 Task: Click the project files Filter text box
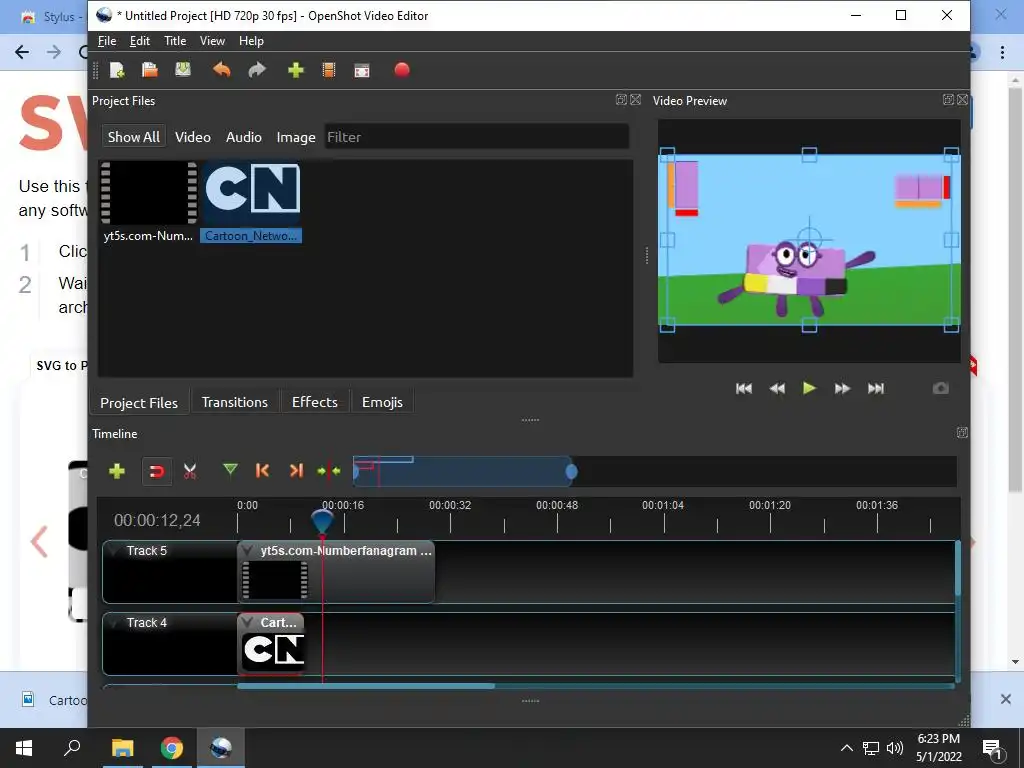pyautogui.click(x=477, y=137)
